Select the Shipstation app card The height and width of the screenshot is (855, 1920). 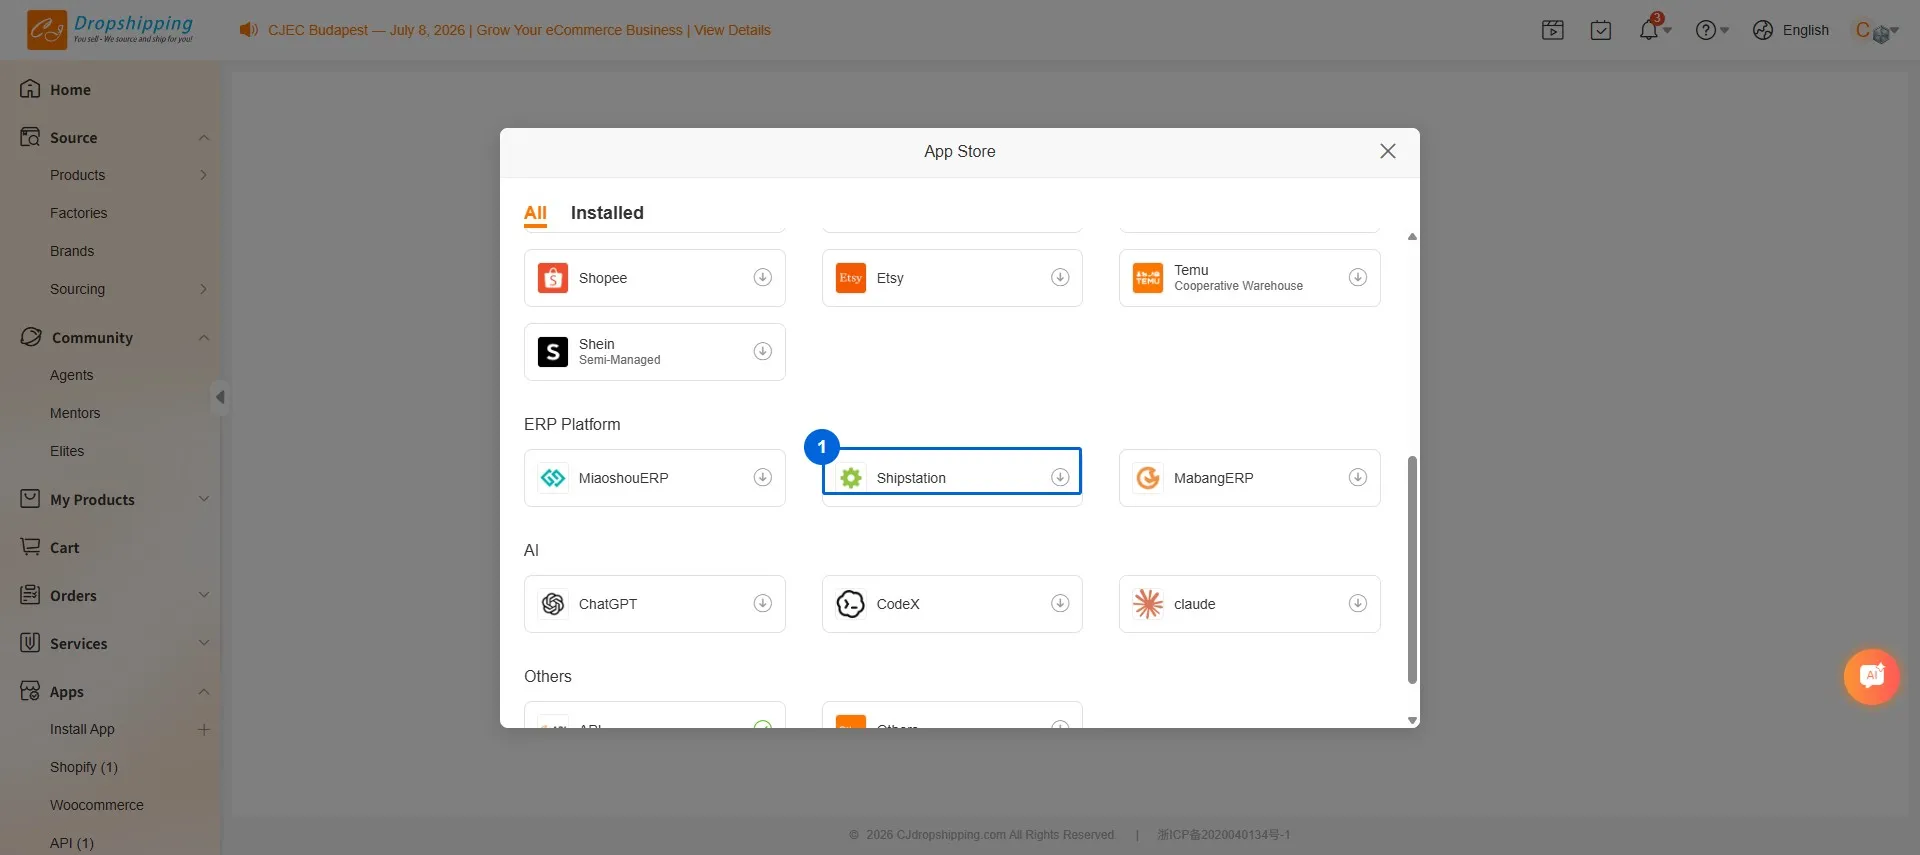pos(951,477)
